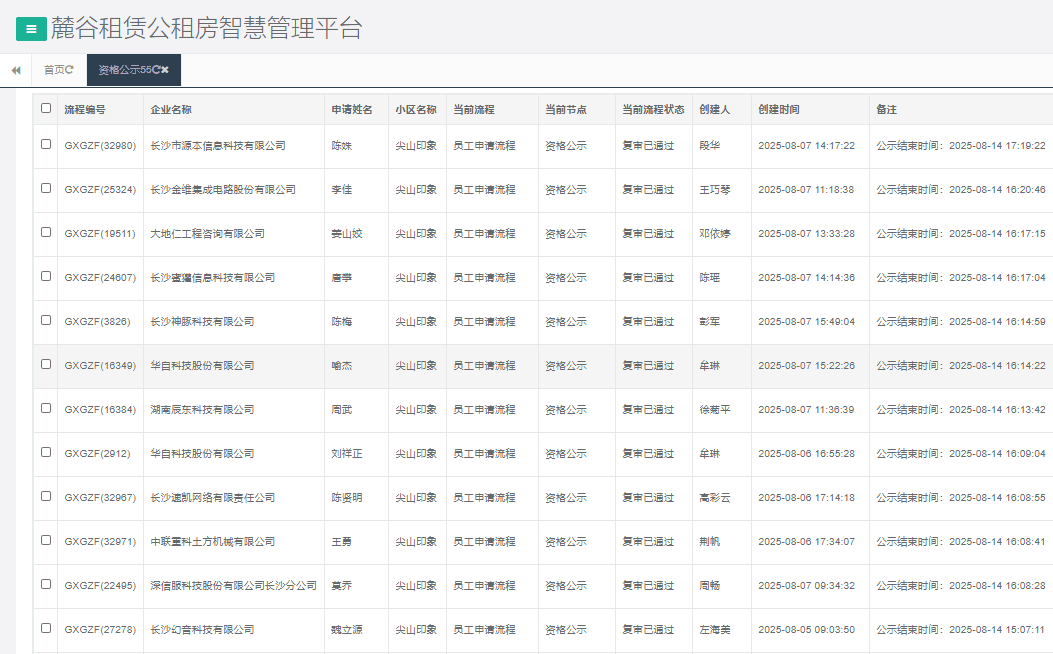Click the 当前流程状态 column header
The width and height of the screenshot is (1053, 654).
coord(653,109)
